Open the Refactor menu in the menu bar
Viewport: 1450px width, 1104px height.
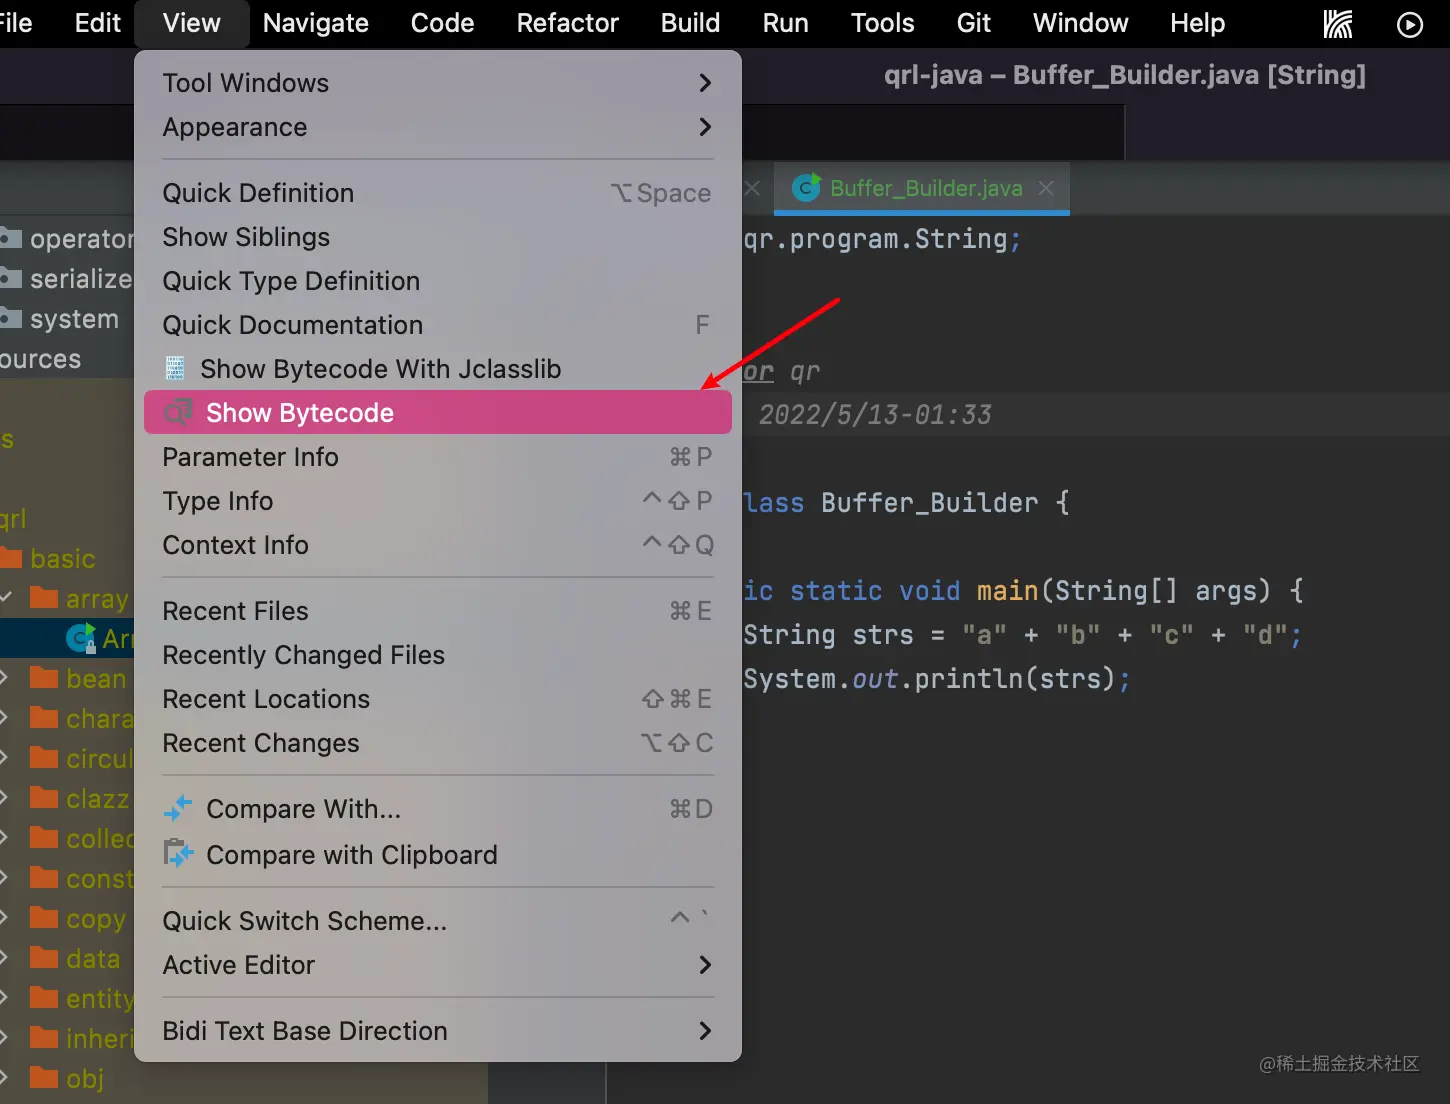coord(567,23)
